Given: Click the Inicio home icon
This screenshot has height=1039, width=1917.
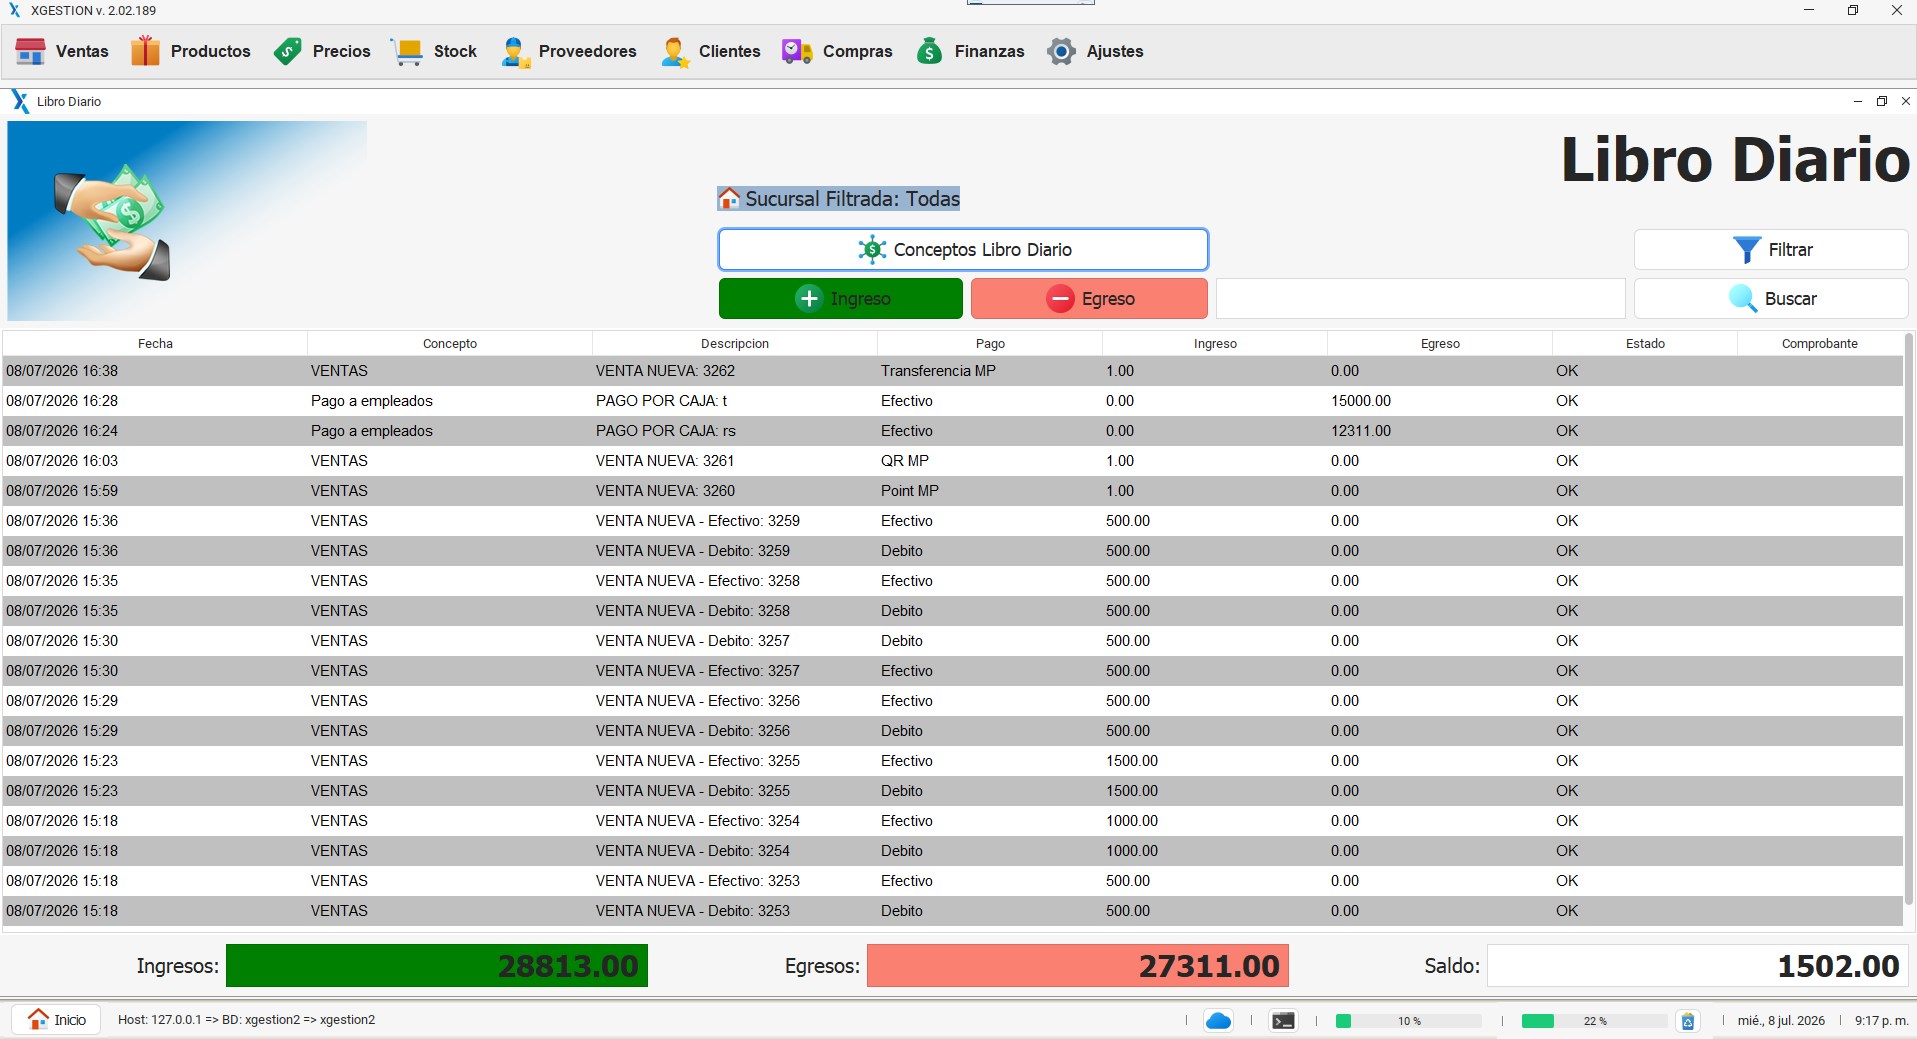Looking at the screenshot, I should point(38,1019).
